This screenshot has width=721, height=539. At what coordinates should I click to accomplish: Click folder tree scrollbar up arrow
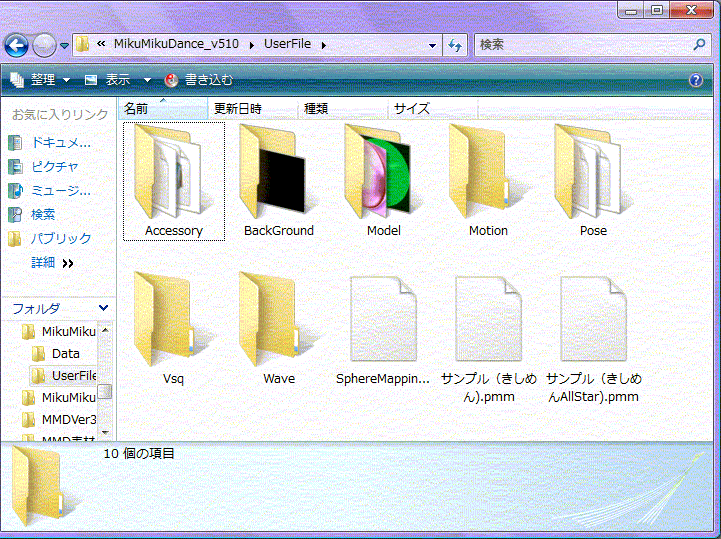click(x=105, y=330)
